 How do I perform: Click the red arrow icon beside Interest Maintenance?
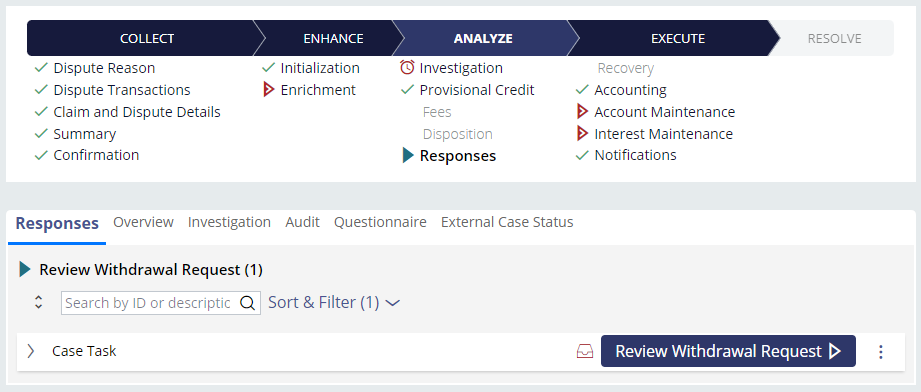click(x=583, y=134)
